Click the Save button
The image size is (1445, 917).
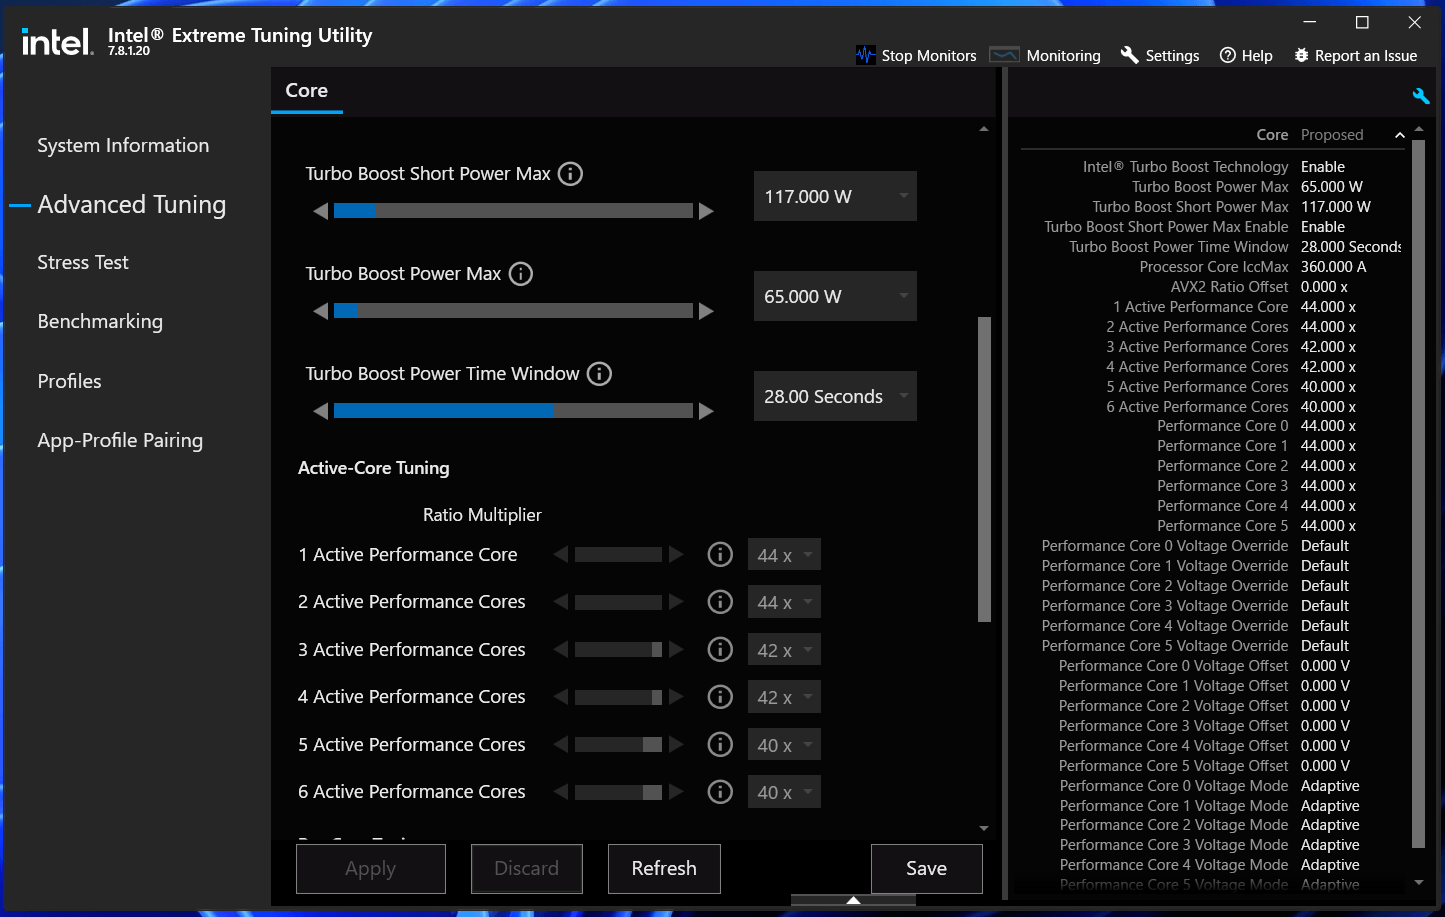[x=927, y=868]
